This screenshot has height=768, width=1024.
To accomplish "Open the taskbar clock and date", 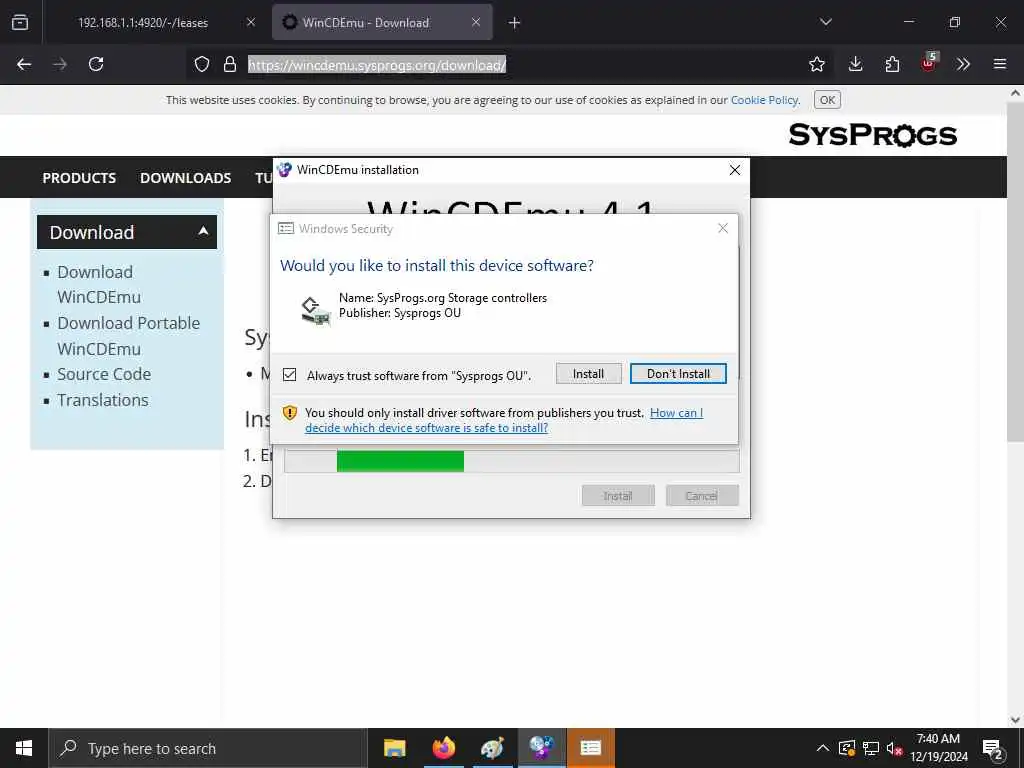I will point(938,748).
